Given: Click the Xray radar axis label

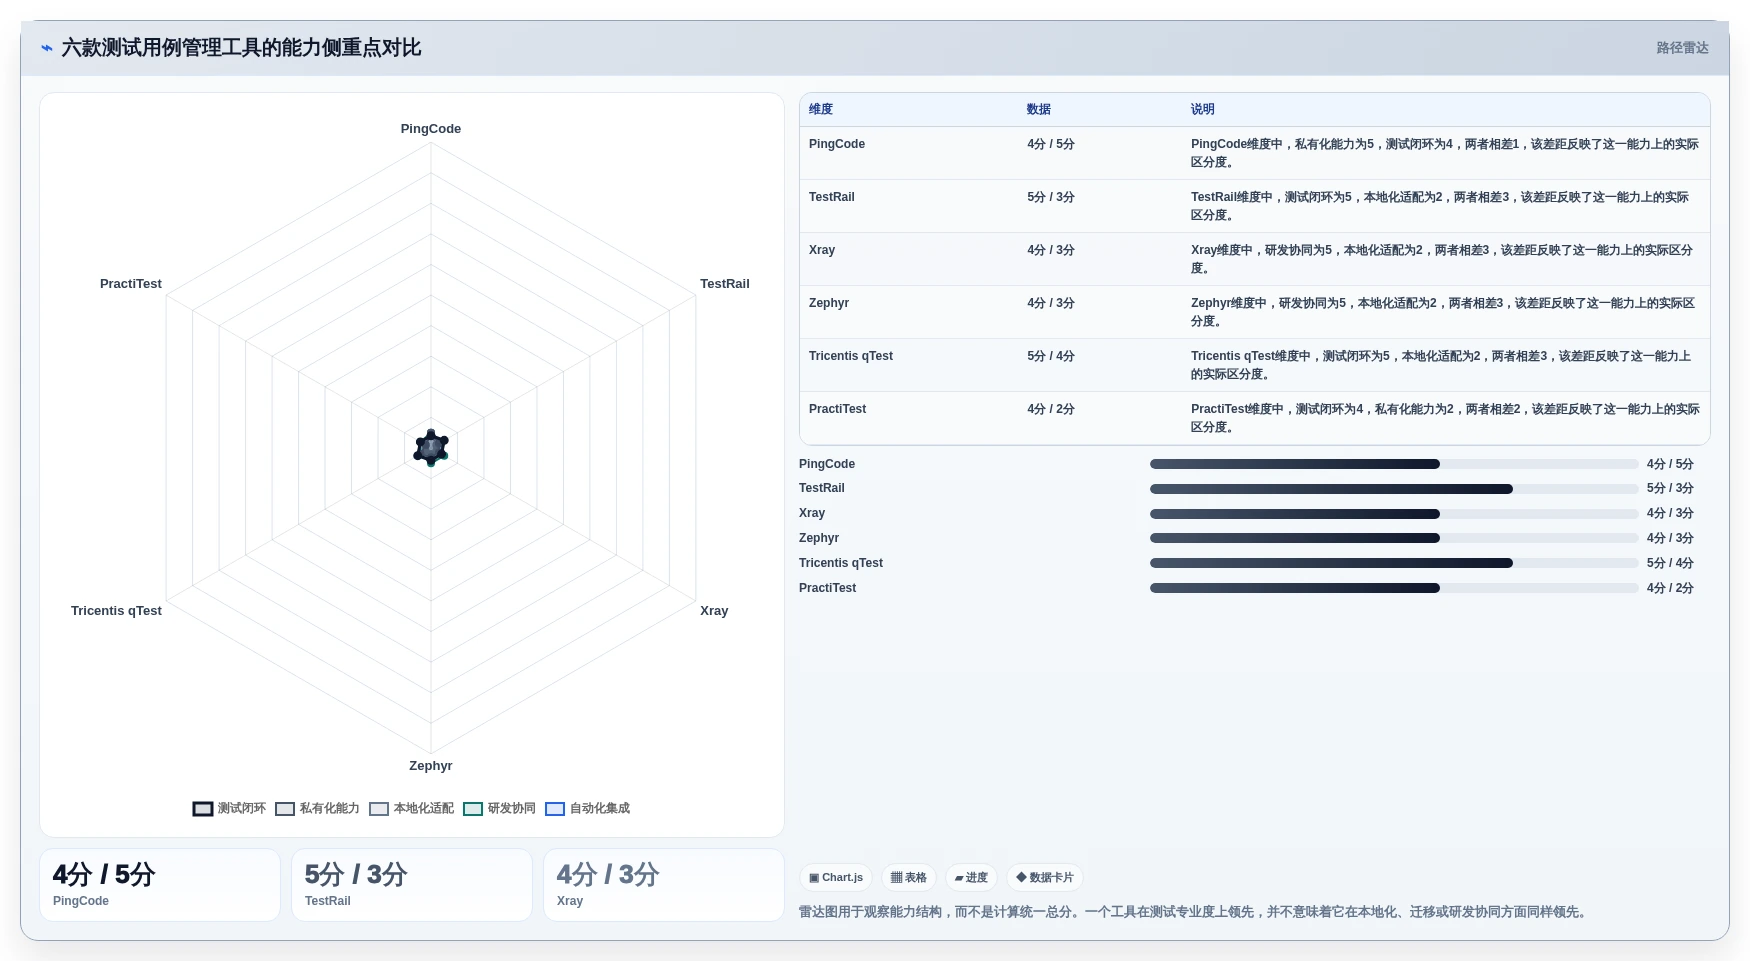Looking at the screenshot, I should 714,611.
